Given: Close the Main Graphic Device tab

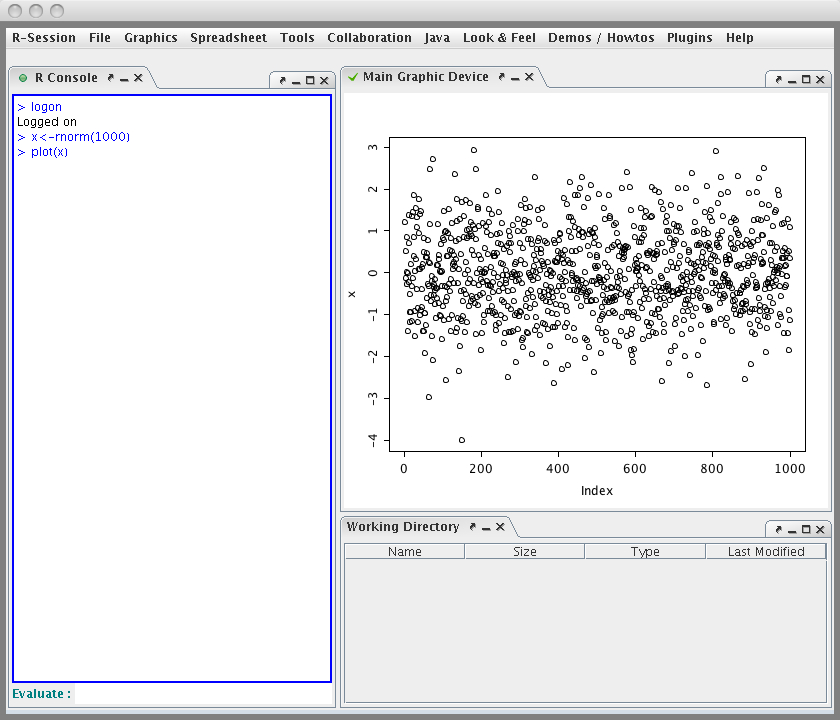Looking at the screenshot, I should (529, 77).
